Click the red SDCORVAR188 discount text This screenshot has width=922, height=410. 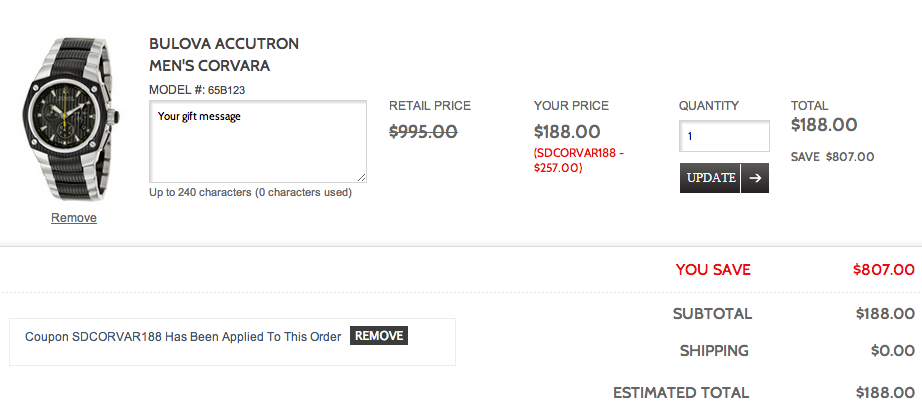point(578,160)
